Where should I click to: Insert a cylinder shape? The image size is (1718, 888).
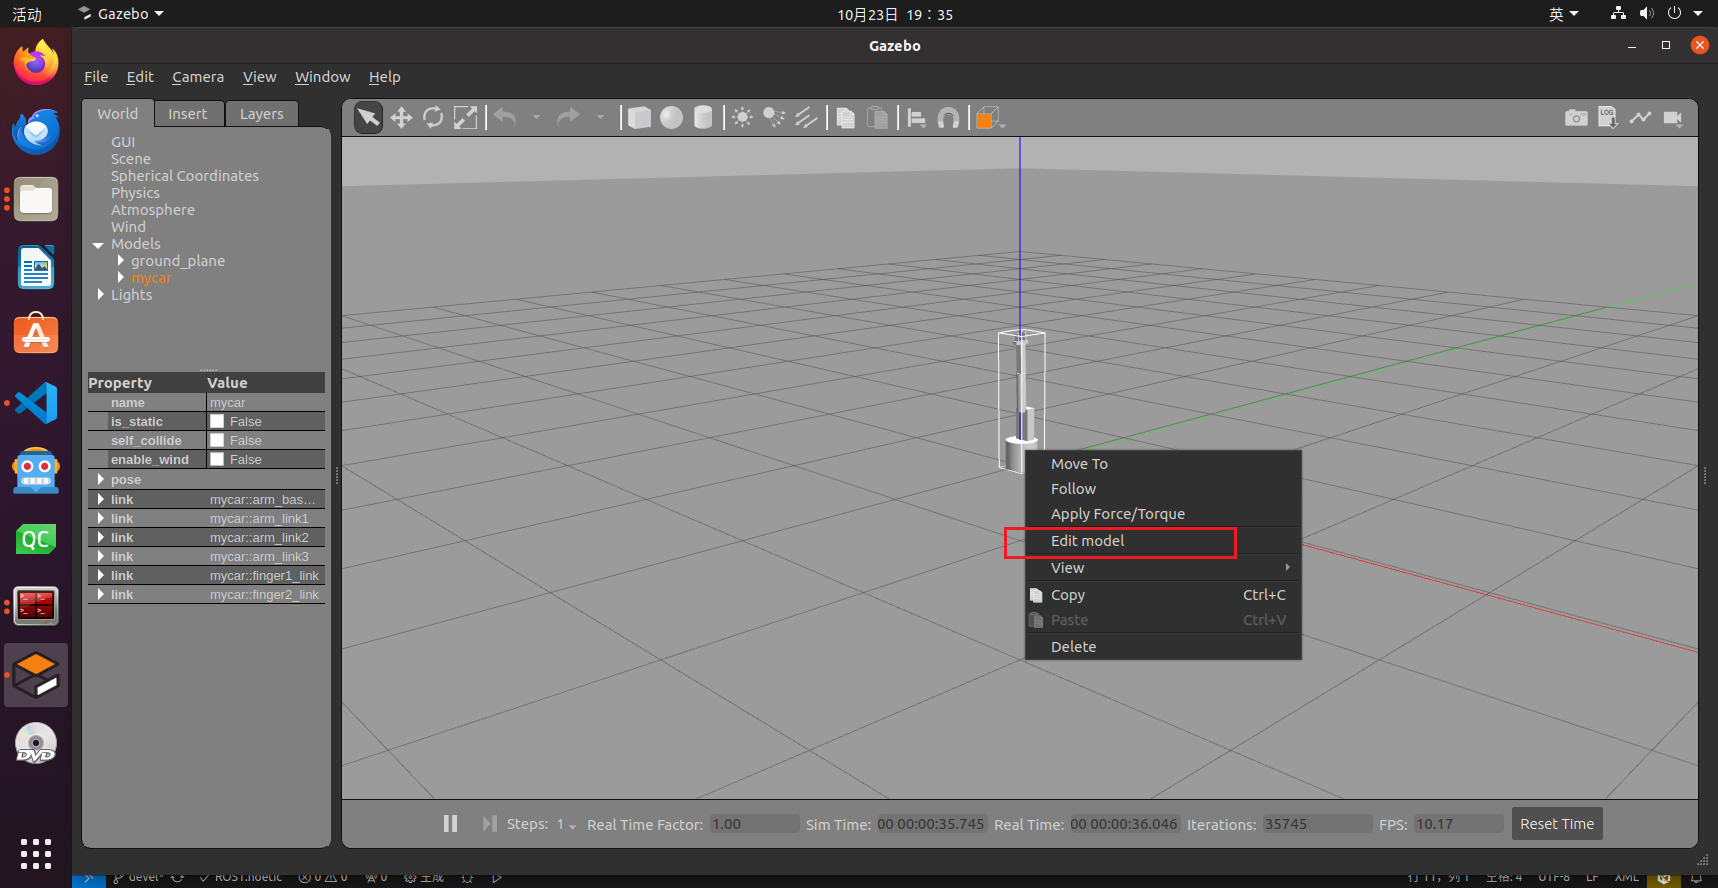pyautogui.click(x=703, y=118)
